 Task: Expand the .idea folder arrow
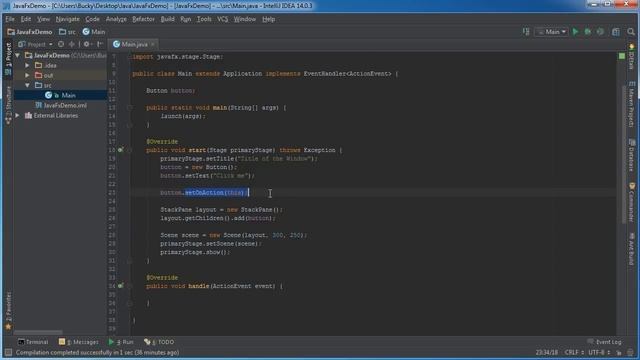point(27,65)
